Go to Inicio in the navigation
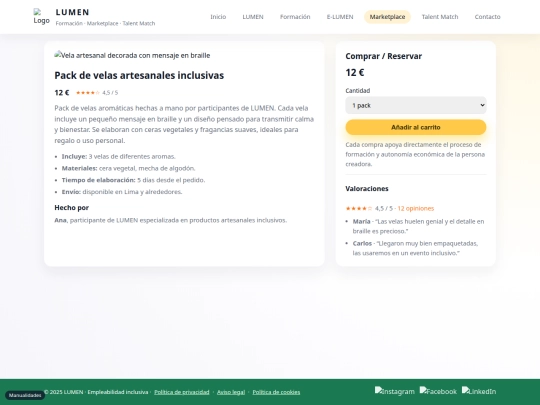Screen dimensions: 540x405 (x=218, y=17)
